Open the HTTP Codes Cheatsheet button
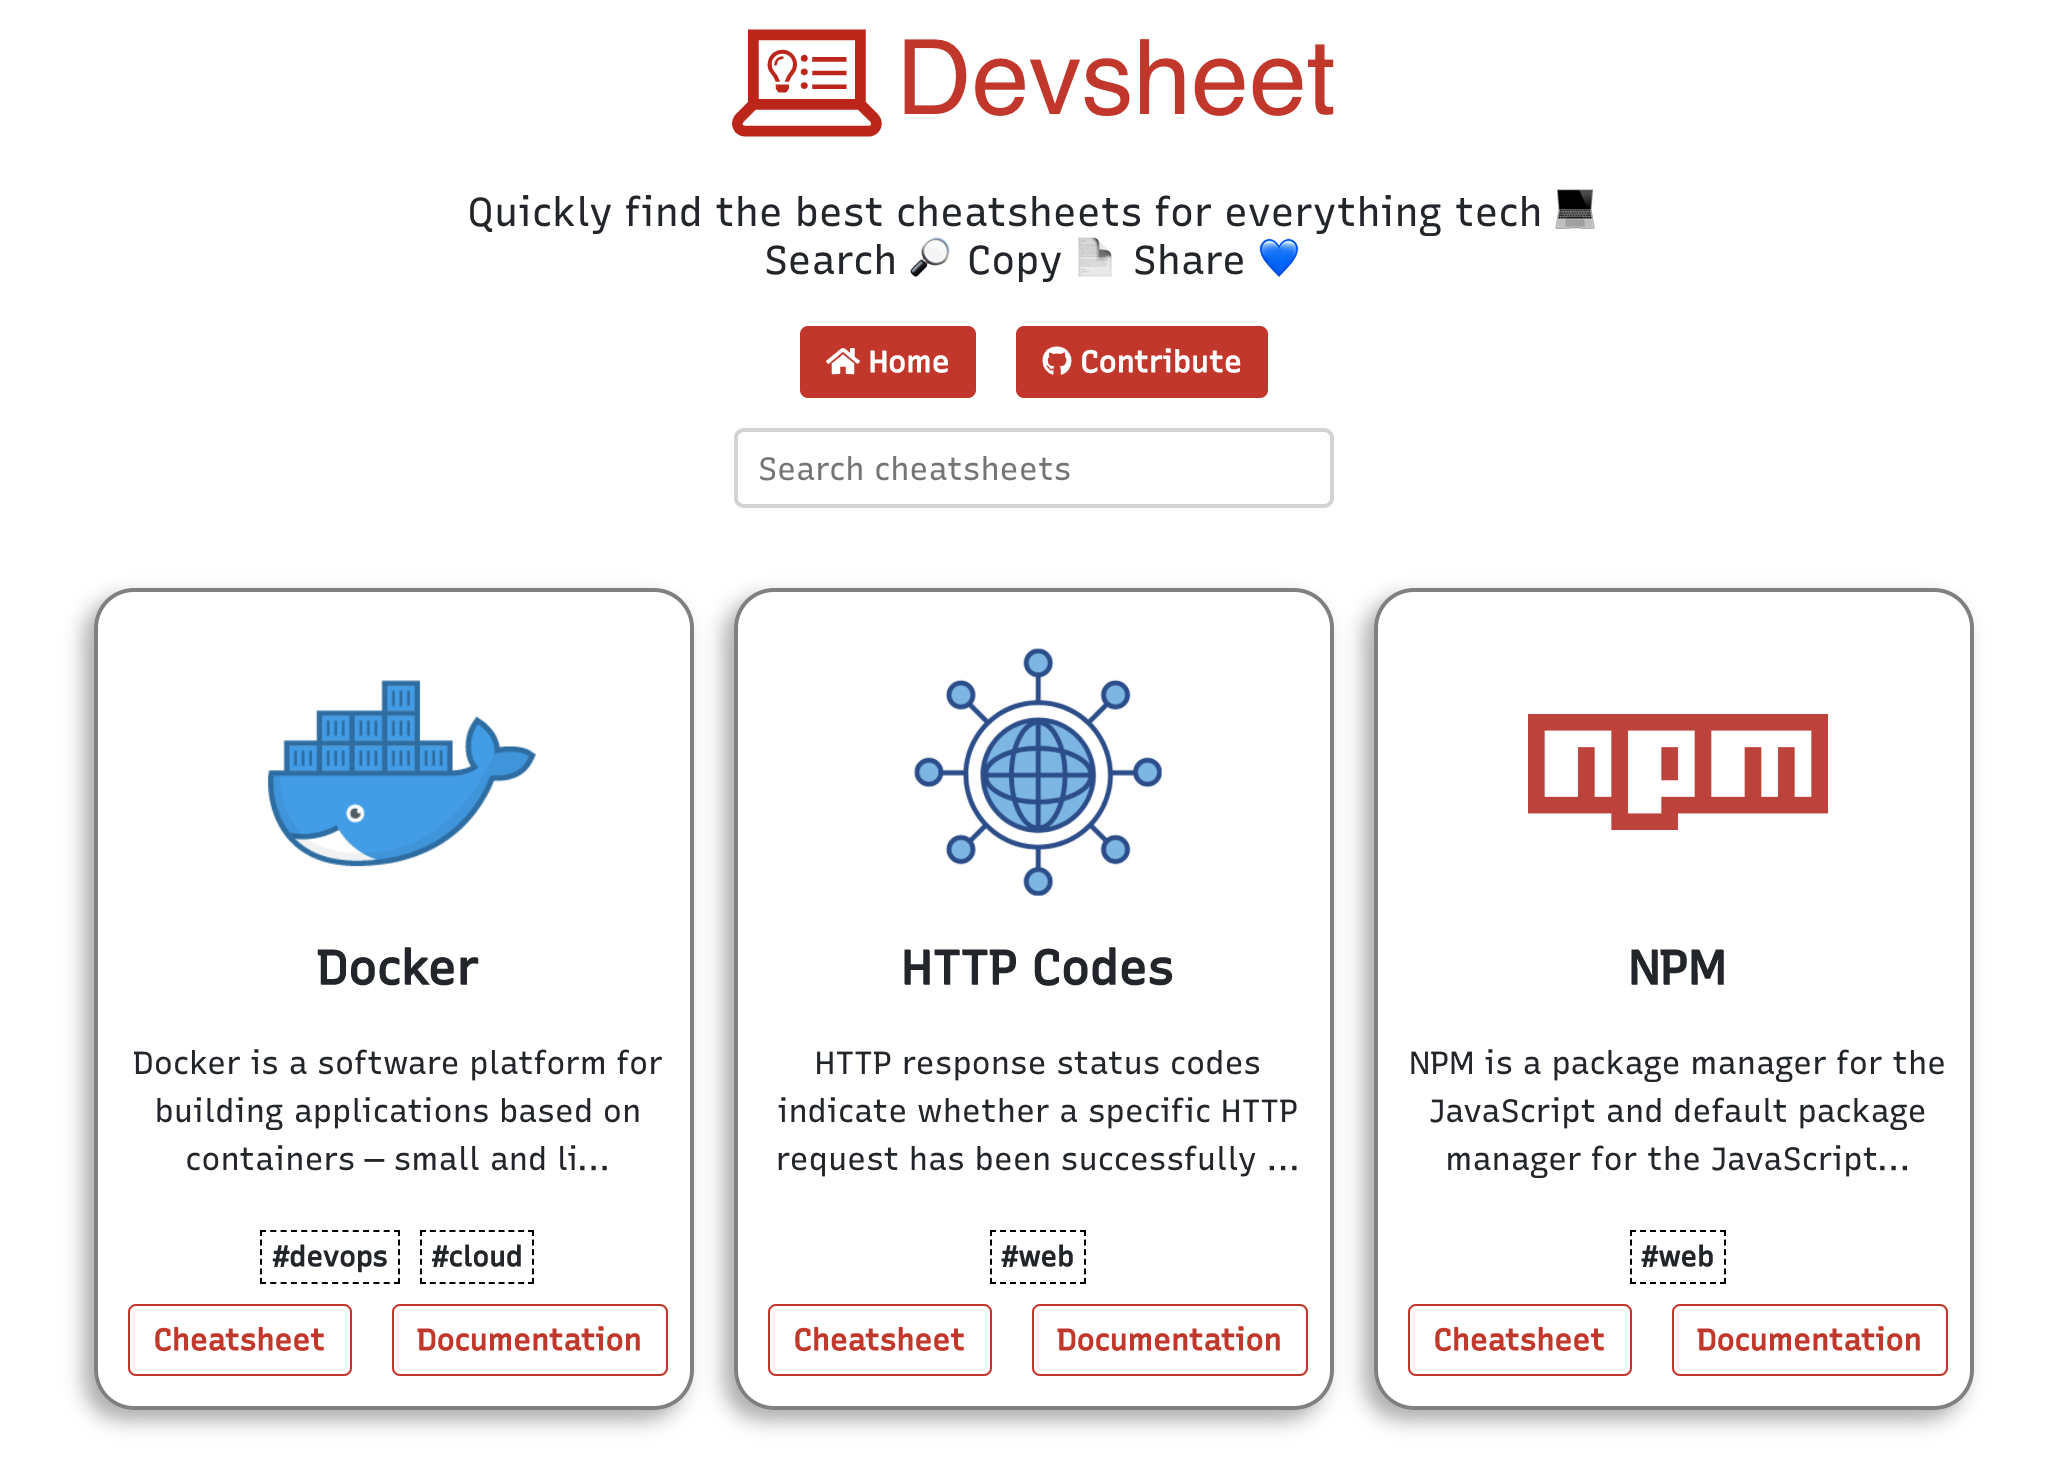 point(880,1340)
